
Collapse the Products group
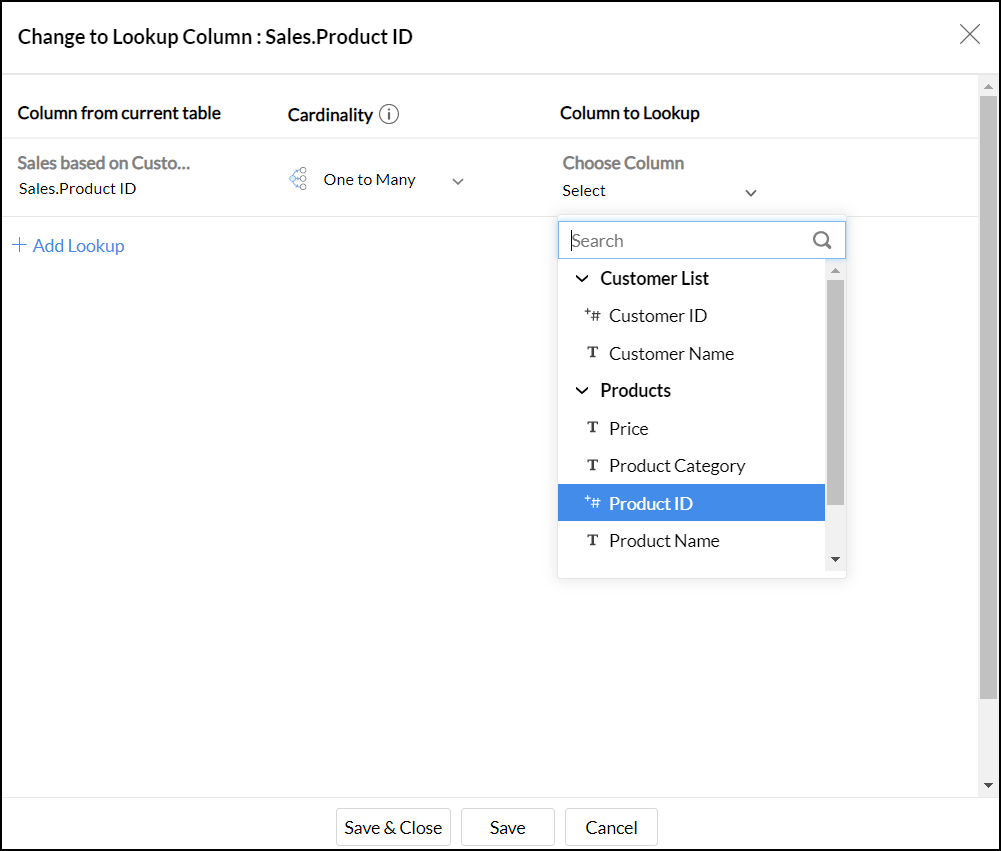(582, 390)
